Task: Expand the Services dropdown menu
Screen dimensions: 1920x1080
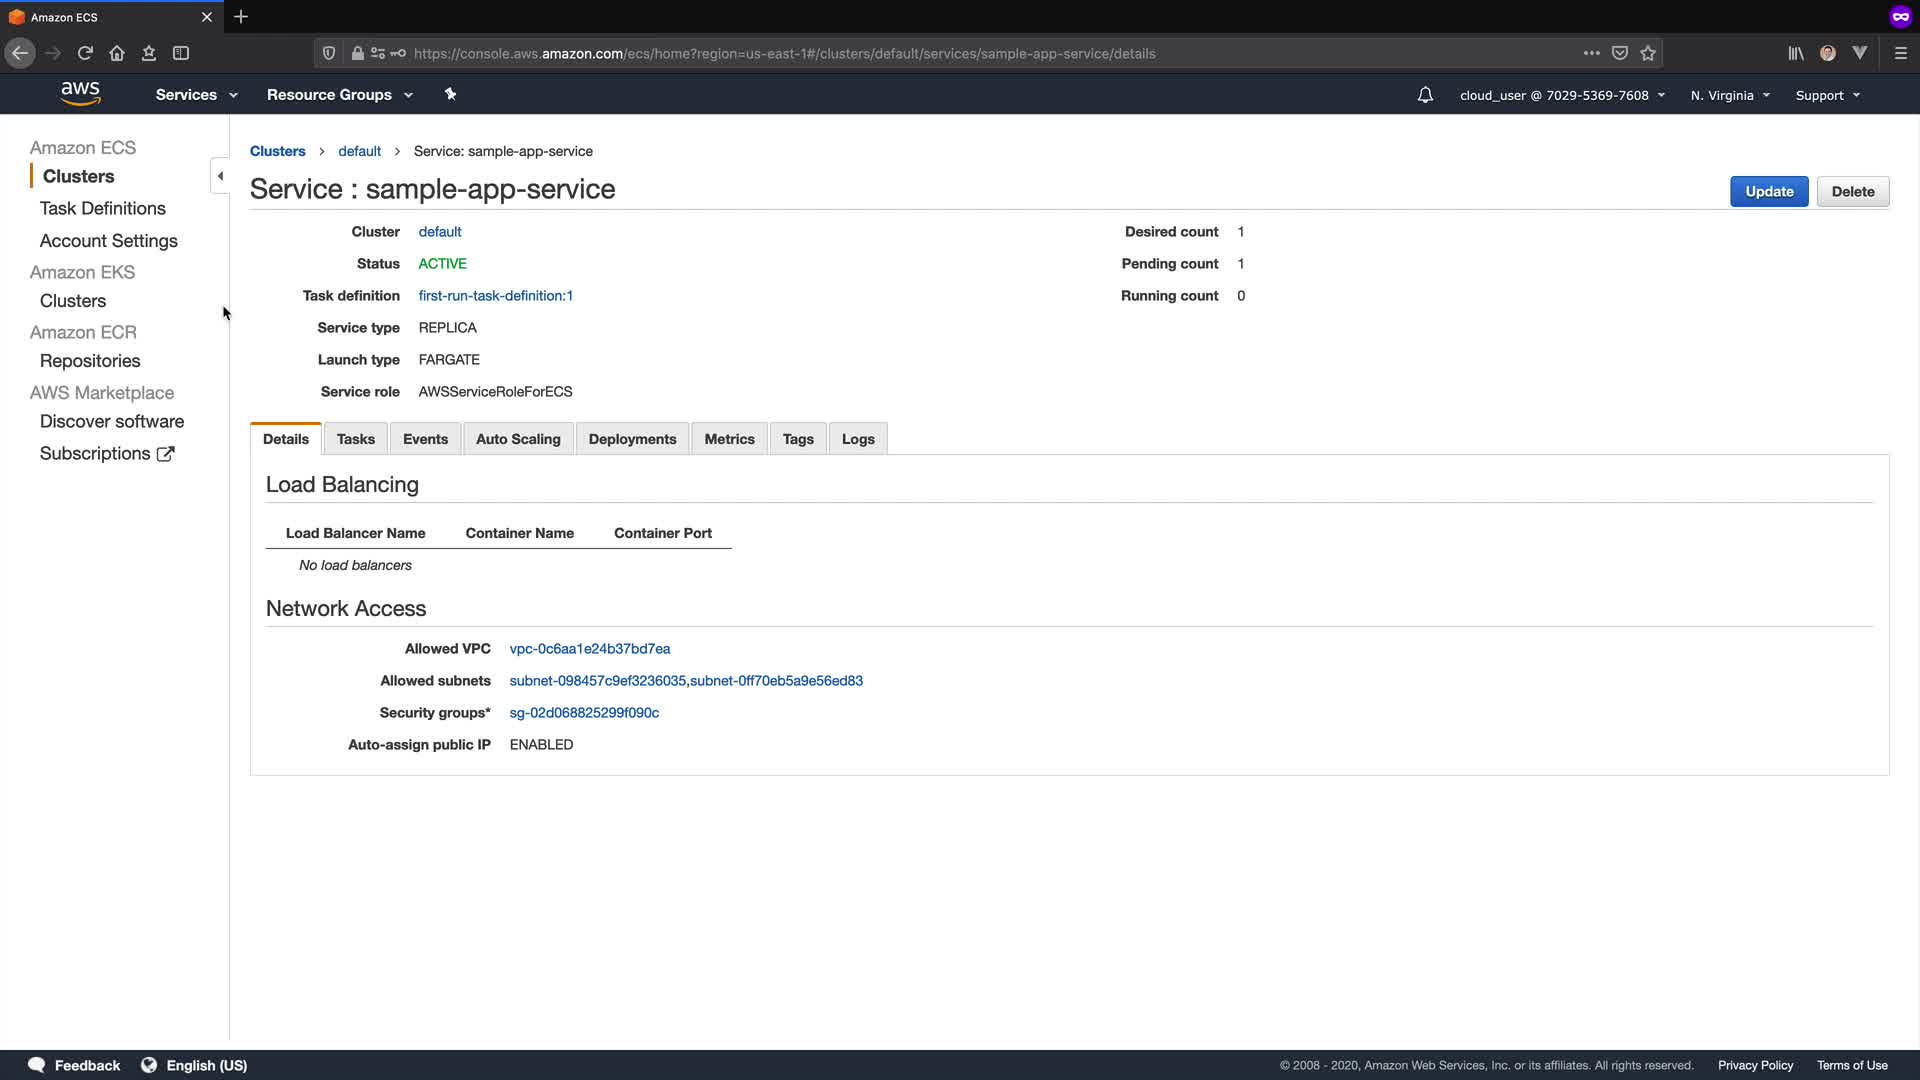Action: pyautogui.click(x=196, y=95)
